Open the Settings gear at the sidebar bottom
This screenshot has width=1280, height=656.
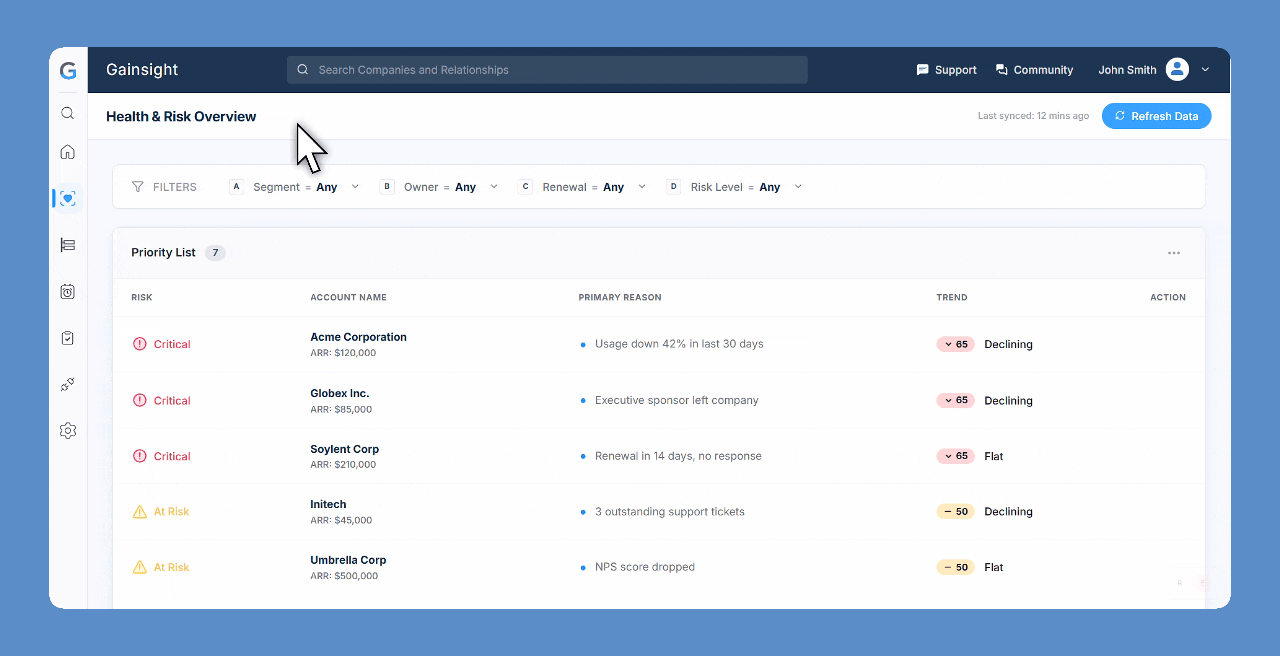67,430
